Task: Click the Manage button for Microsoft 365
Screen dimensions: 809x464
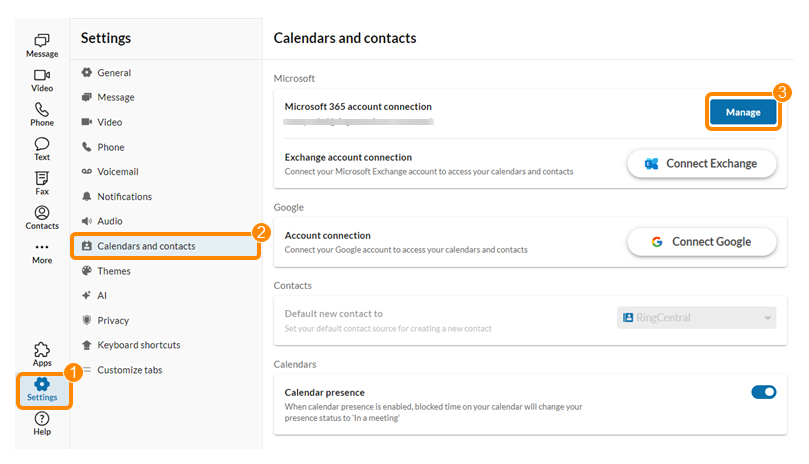Action: click(x=743, y=112)
